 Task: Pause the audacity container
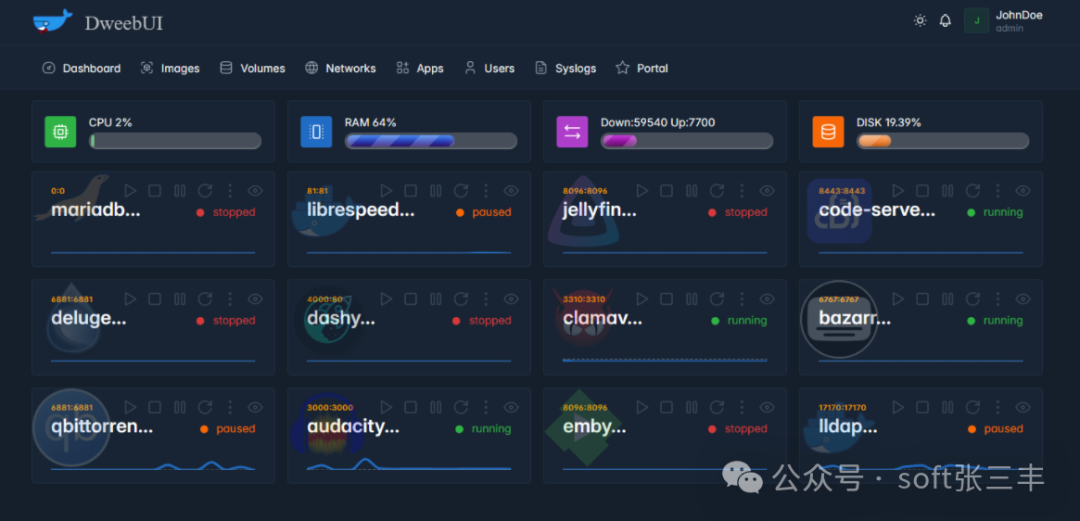pos(435,407)
